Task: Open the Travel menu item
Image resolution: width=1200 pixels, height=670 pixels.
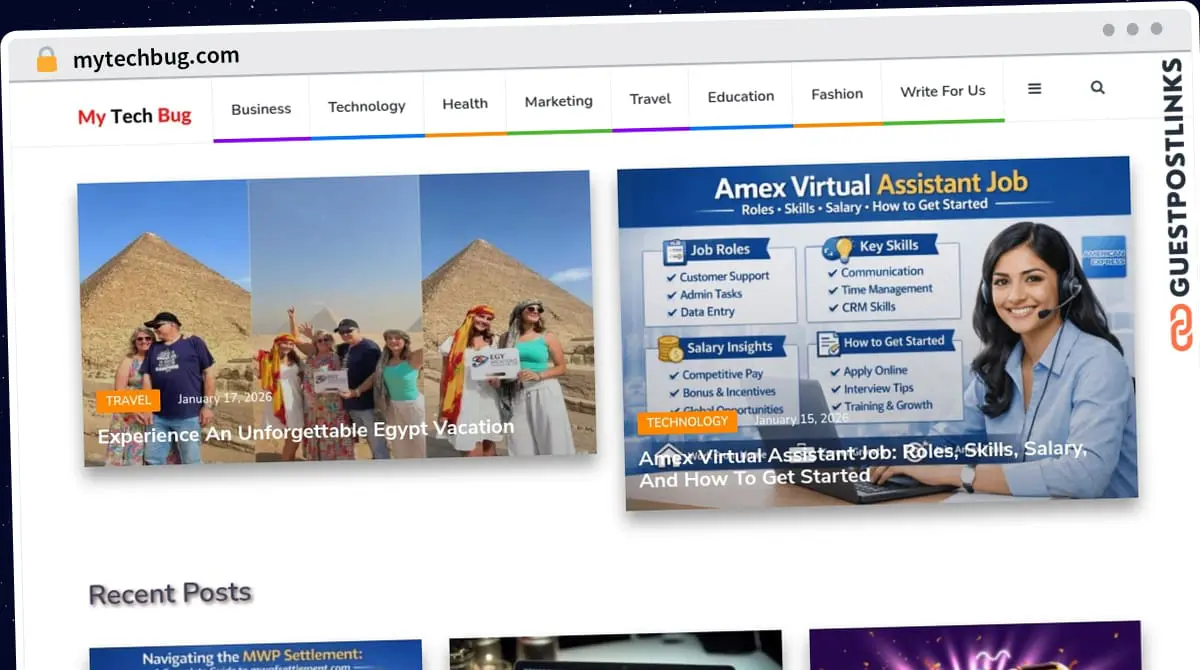Action: click(x=650, y=98)
